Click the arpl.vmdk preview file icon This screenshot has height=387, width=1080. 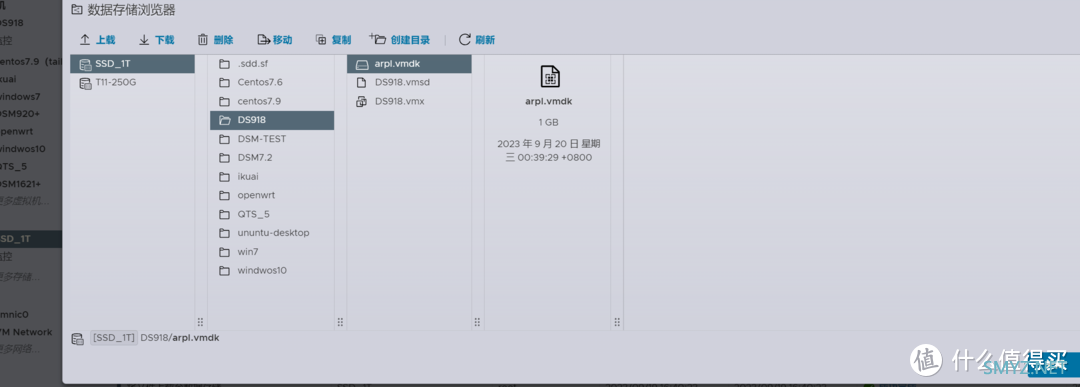(x=549, y=76)
